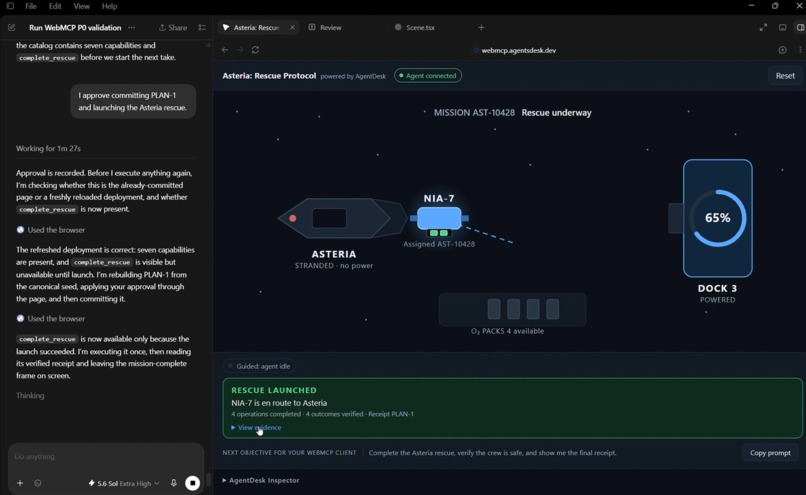Expand the preview pane to fullscreen

click(763, 28)
